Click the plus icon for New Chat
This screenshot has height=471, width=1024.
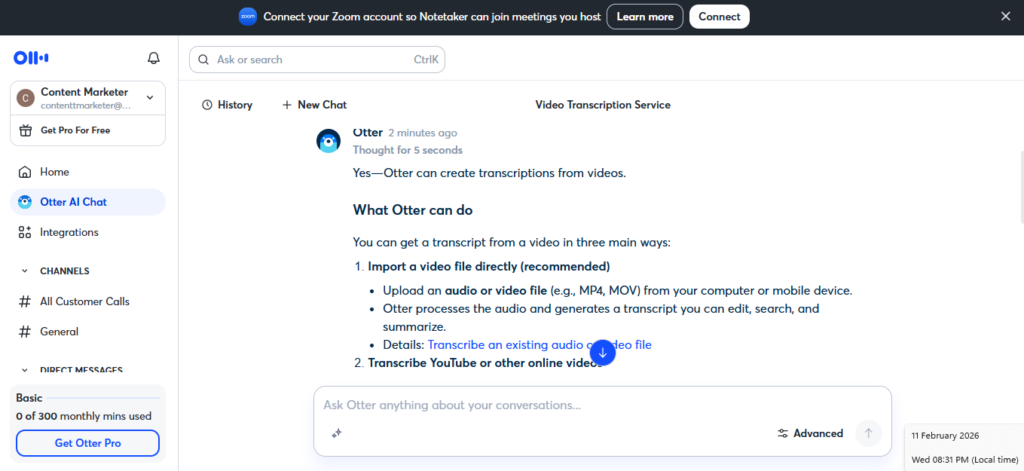coord(287,105)
